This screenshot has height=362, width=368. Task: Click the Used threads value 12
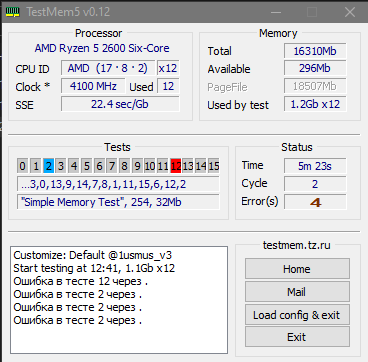tap(168, 86)
